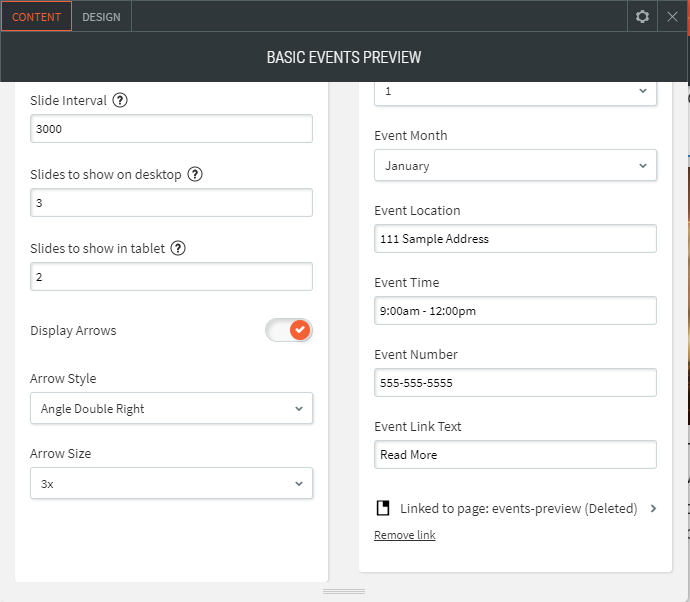690x602 pixels.
Task: Open the Event Month dropdown
Action: point(515,166)
